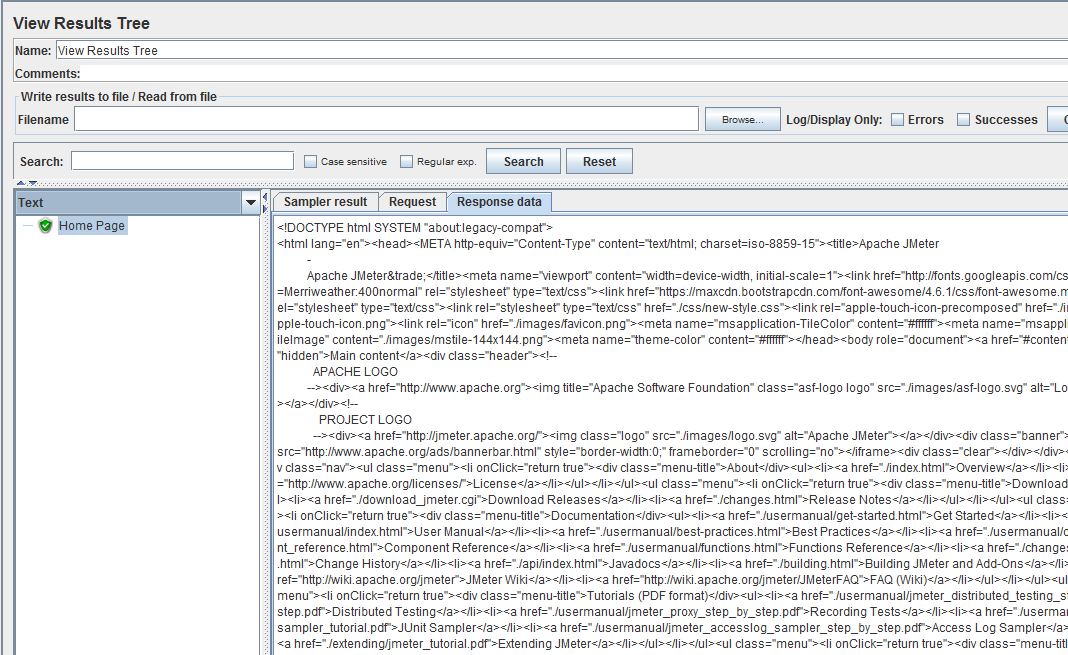Open the Browse dialog for results file
The image size is (1068, 655).
point(742,118)
